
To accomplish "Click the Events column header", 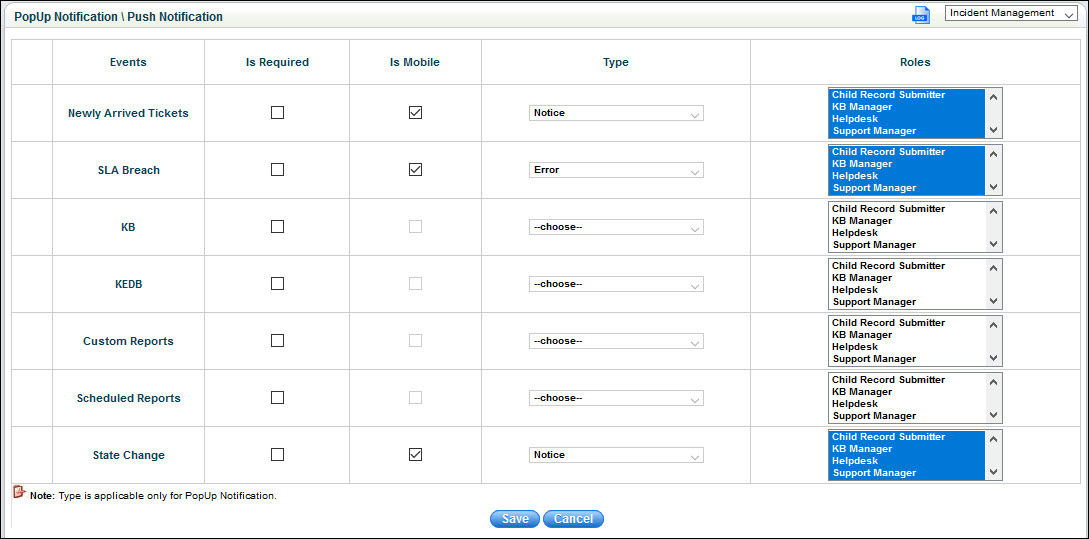I will coord(128,62).
